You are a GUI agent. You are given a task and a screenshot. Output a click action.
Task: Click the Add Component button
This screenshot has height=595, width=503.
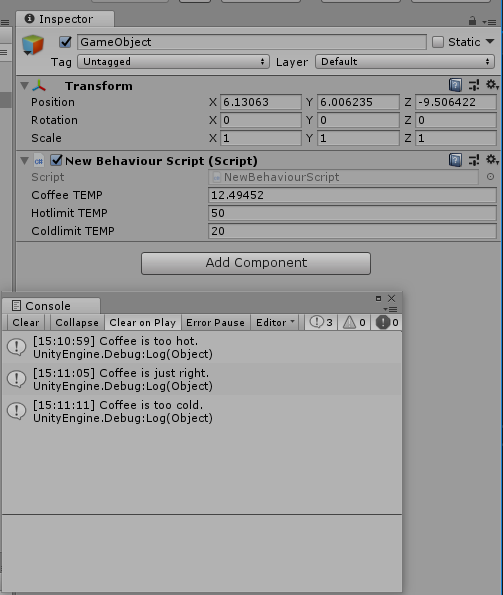click(x=256, y=263)
